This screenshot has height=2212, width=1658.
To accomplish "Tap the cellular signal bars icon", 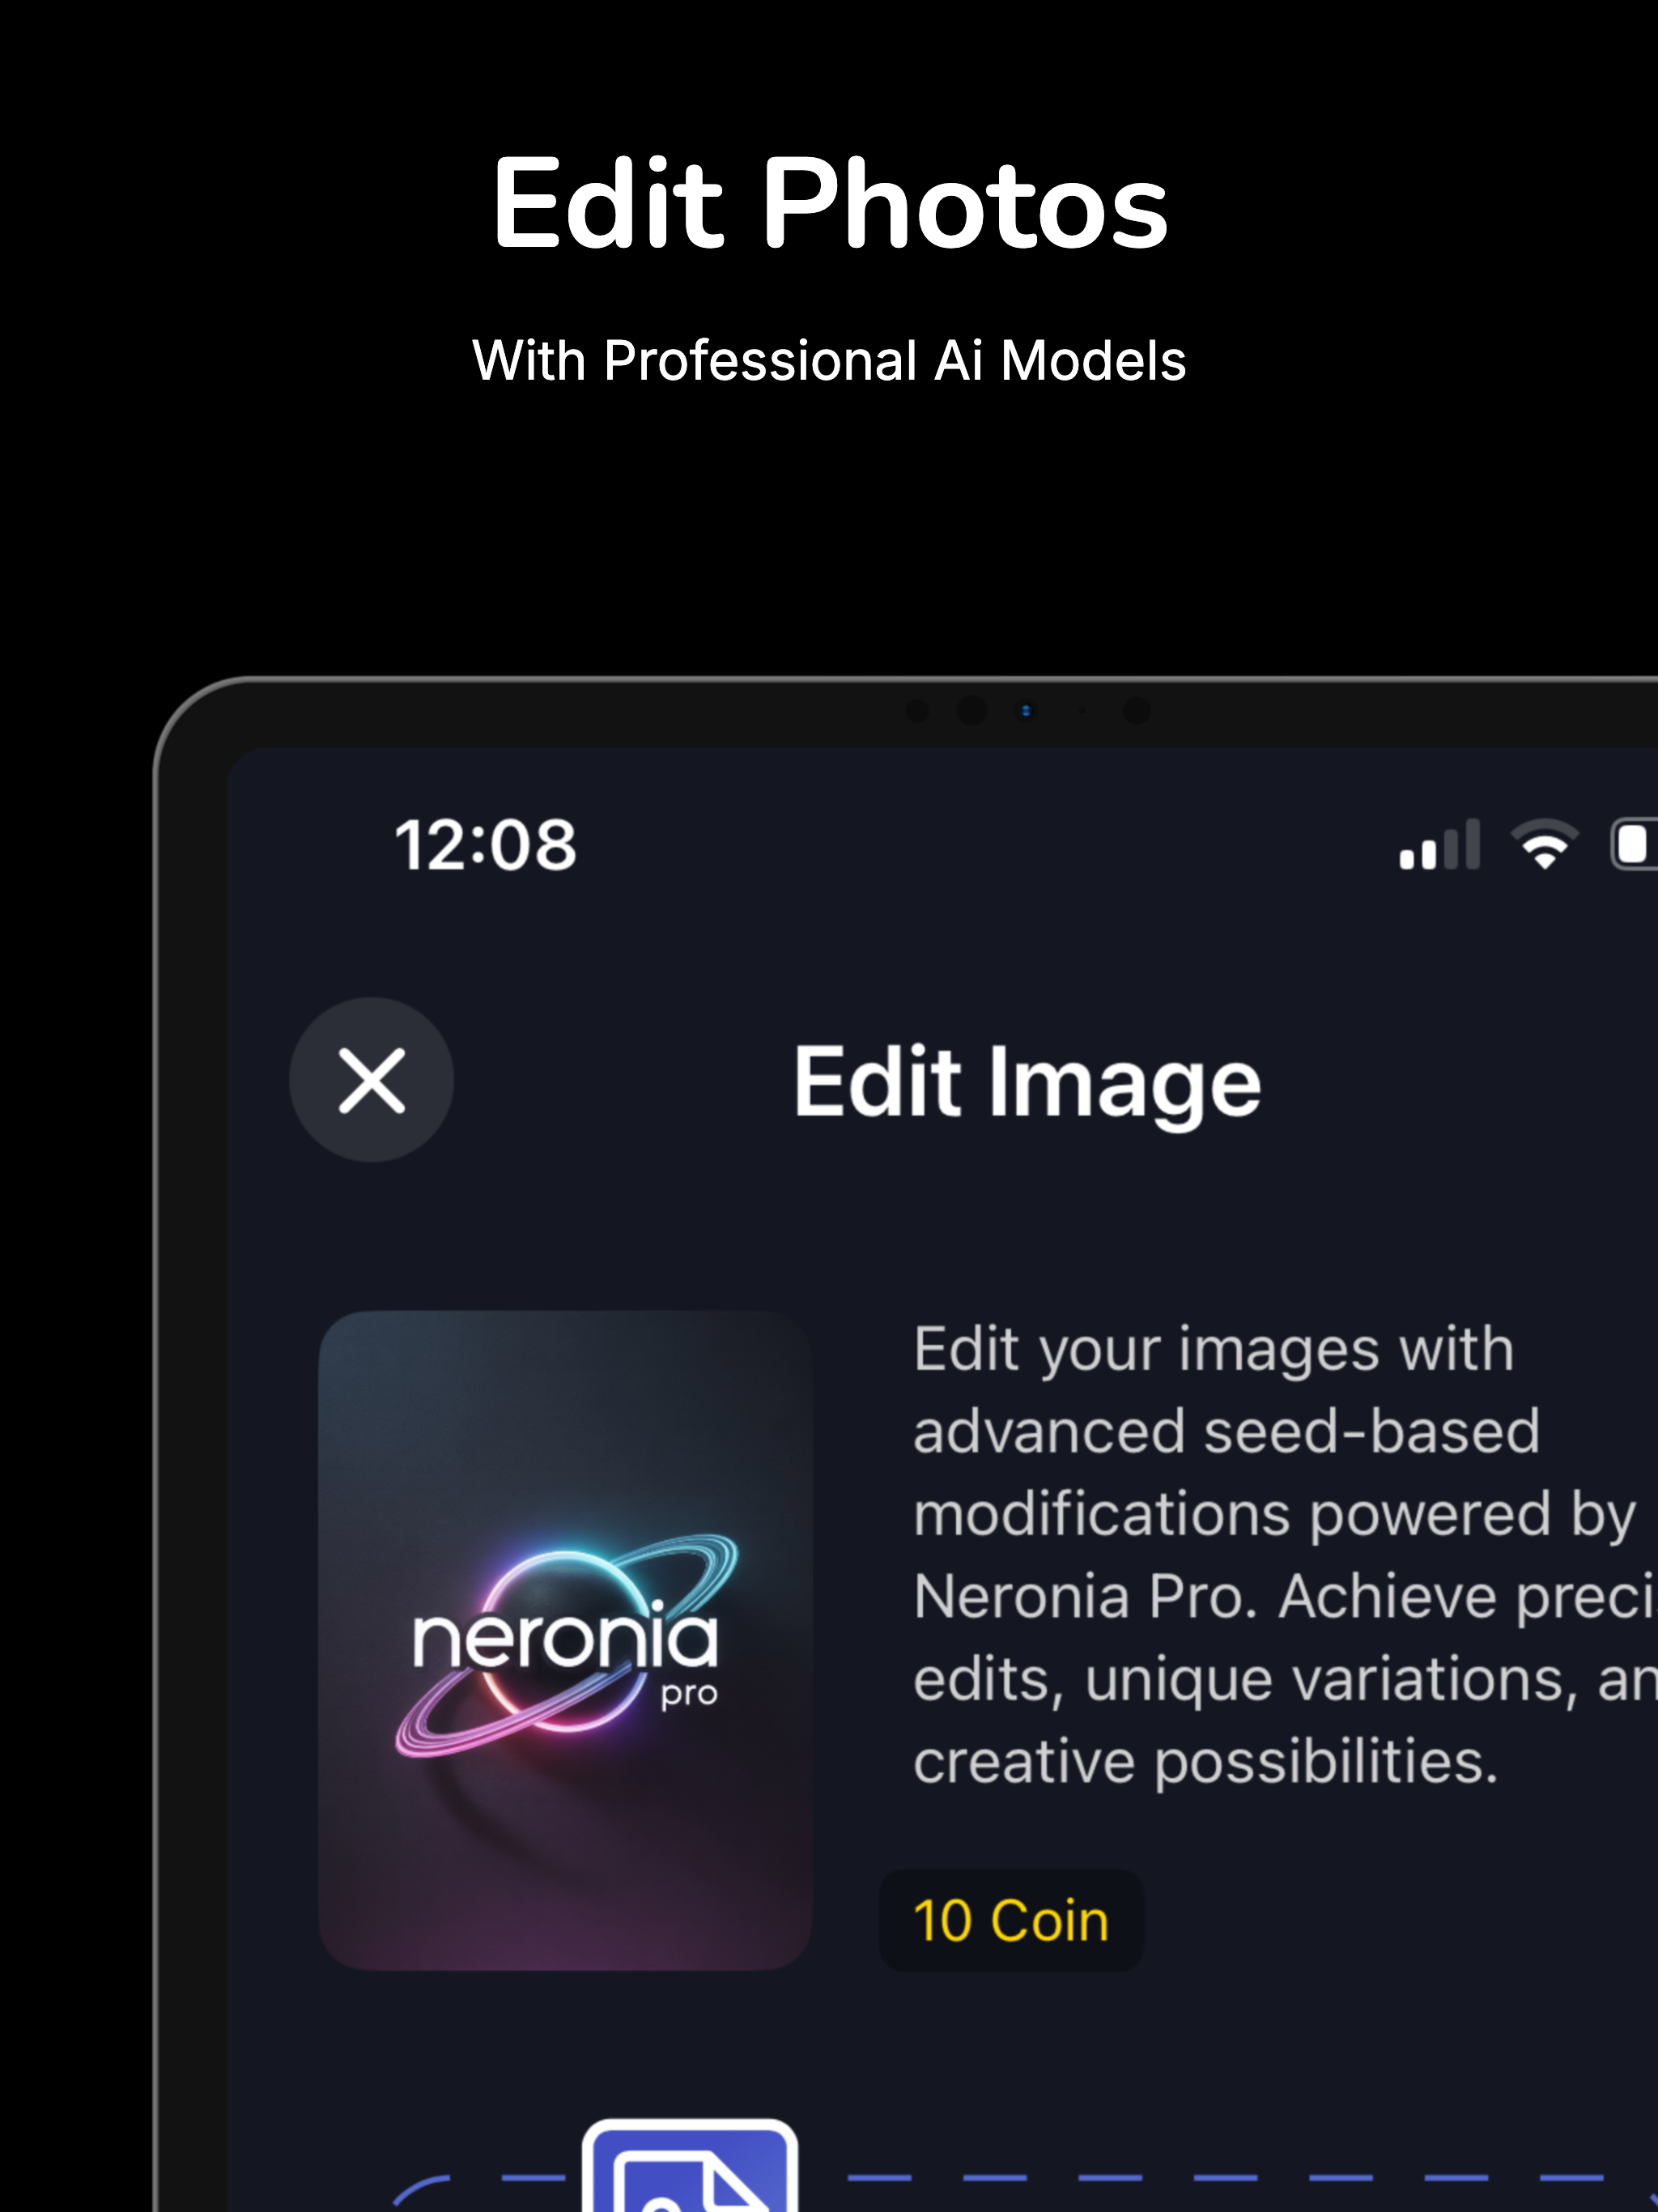I will (1439, 844).
